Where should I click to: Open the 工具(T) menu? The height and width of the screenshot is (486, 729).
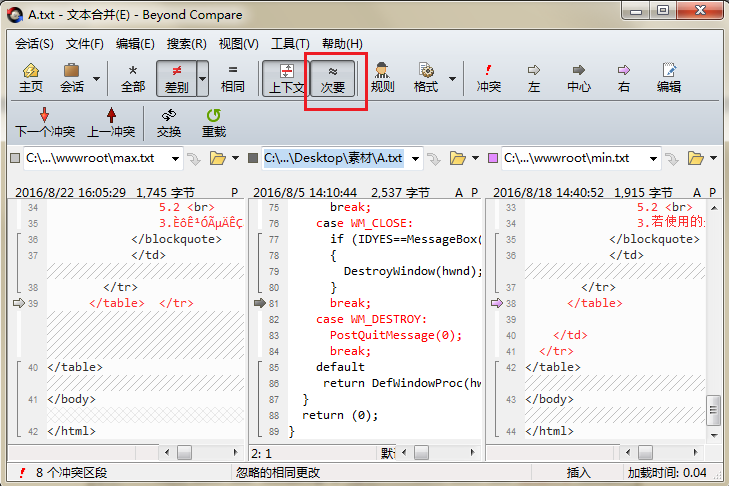pos(290,44)
